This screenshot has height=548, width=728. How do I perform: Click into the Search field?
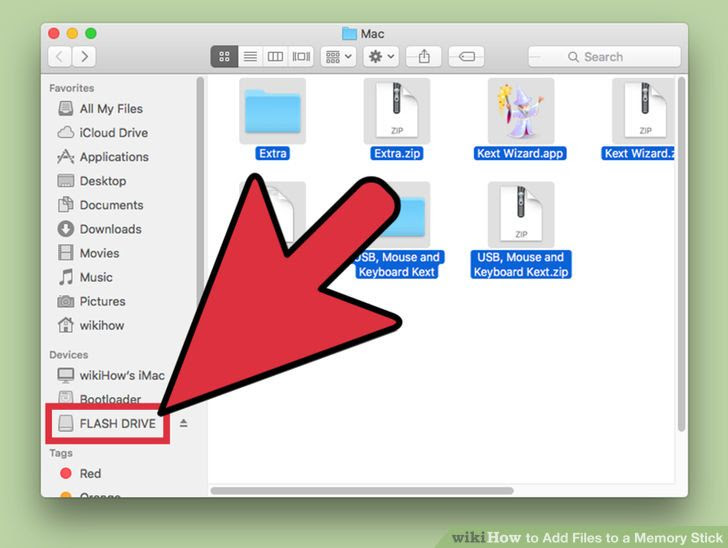[604, 57]
